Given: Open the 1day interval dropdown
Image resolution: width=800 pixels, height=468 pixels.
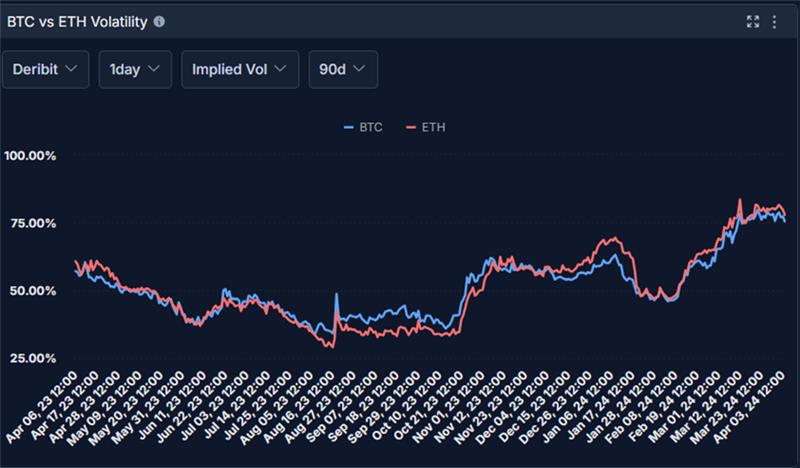Looking at the screenshot, I should tap(135, 69).
